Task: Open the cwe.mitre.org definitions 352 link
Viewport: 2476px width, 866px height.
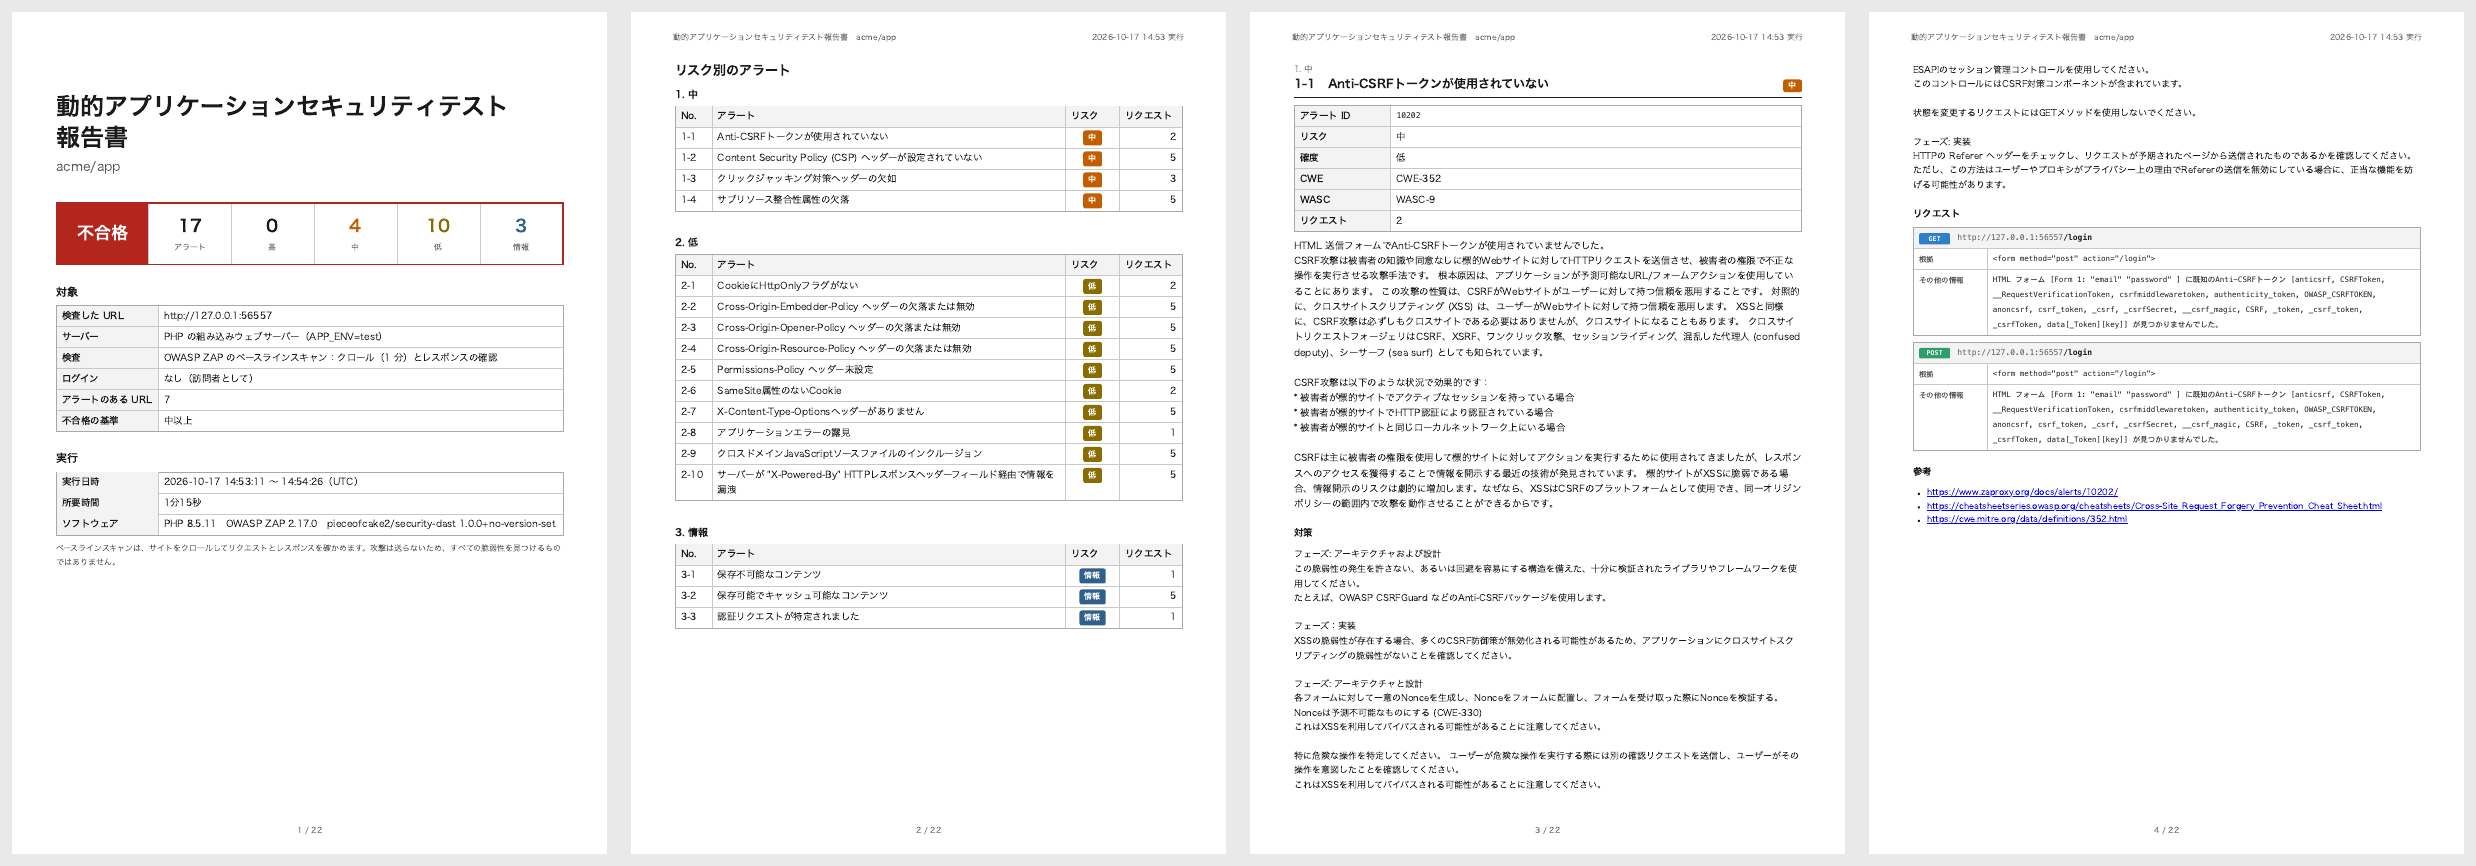Action: pos(2027,519)
